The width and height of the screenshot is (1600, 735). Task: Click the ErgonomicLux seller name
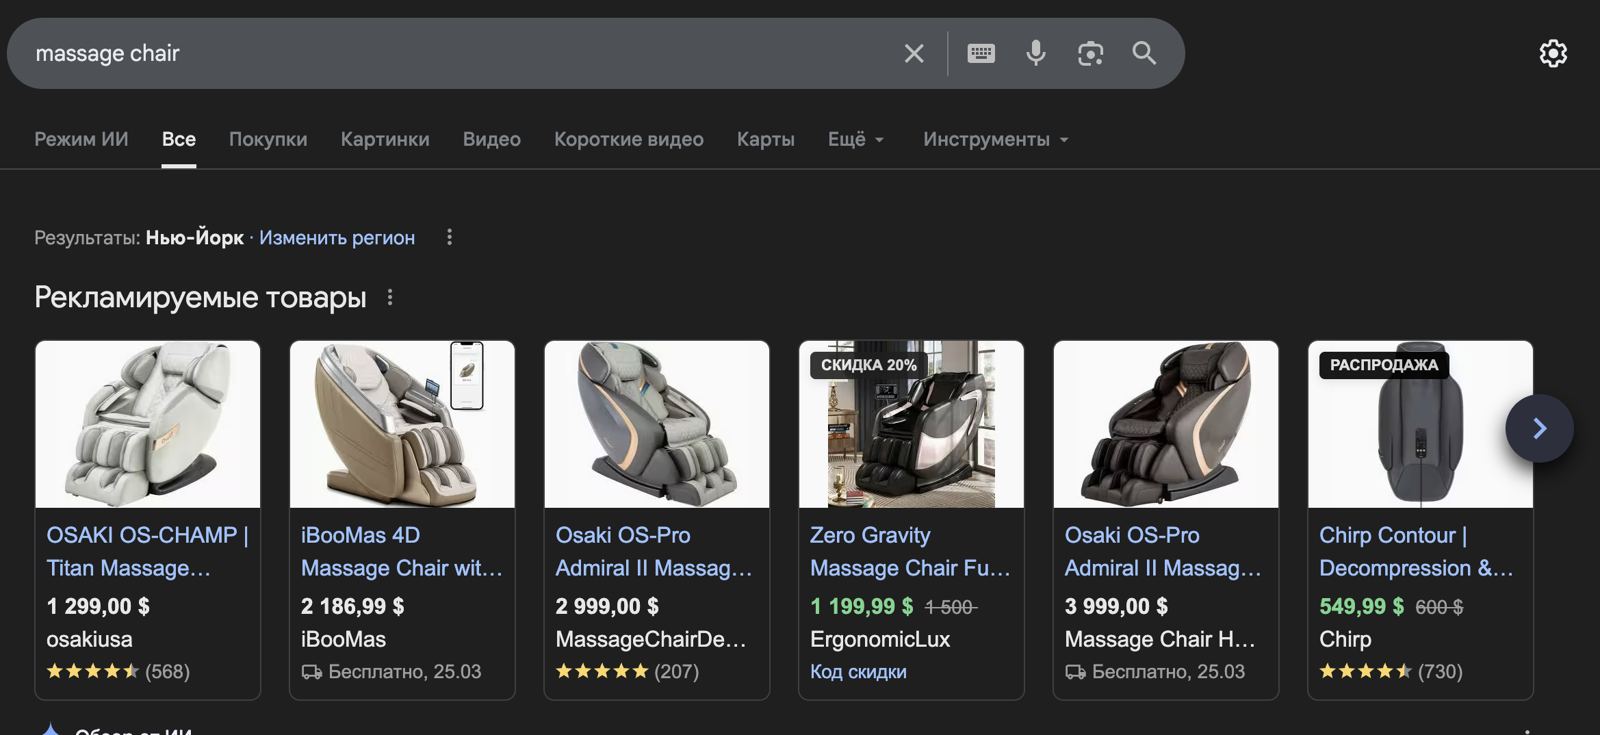[880, 639]
